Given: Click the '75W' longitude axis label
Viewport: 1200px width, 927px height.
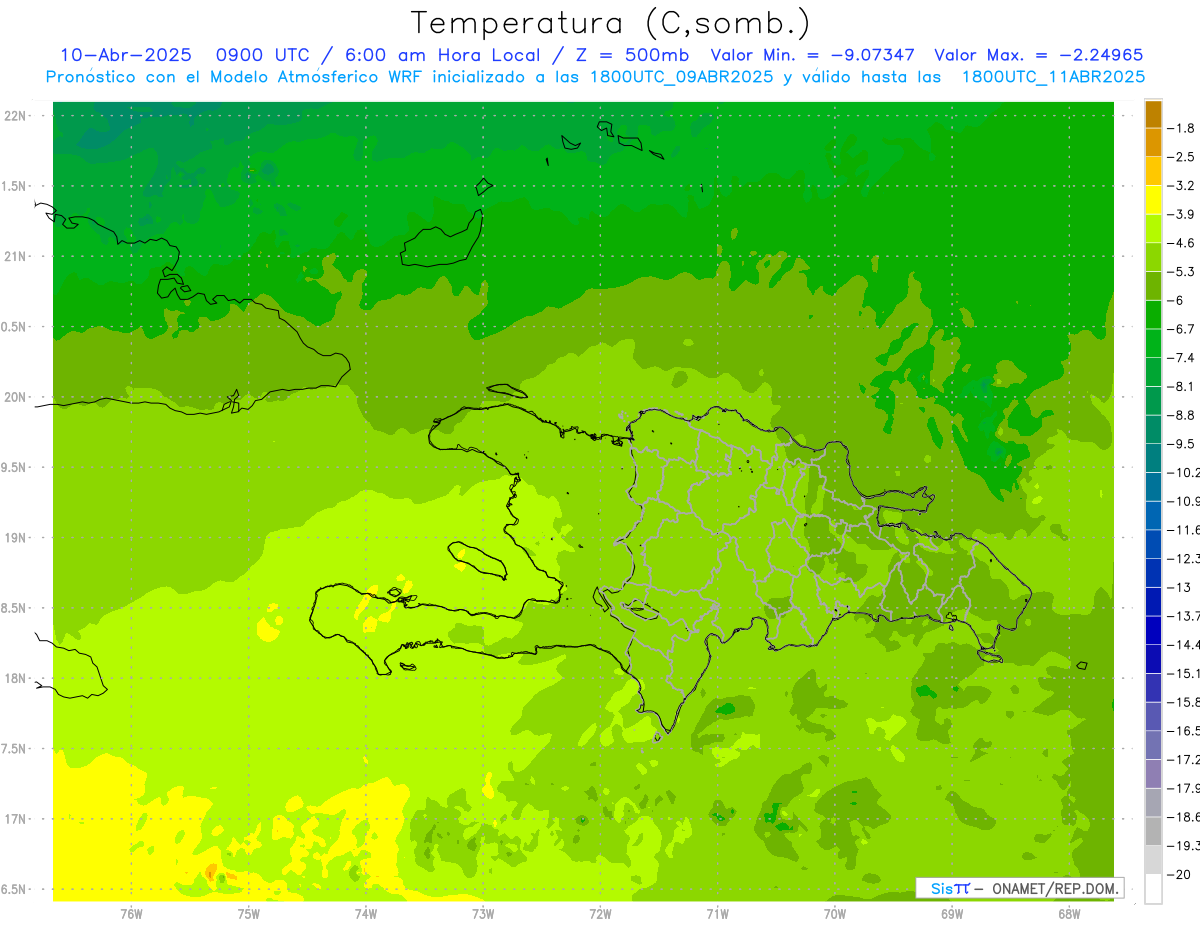Looking at the screenshot, I should (x=248, y=914).
